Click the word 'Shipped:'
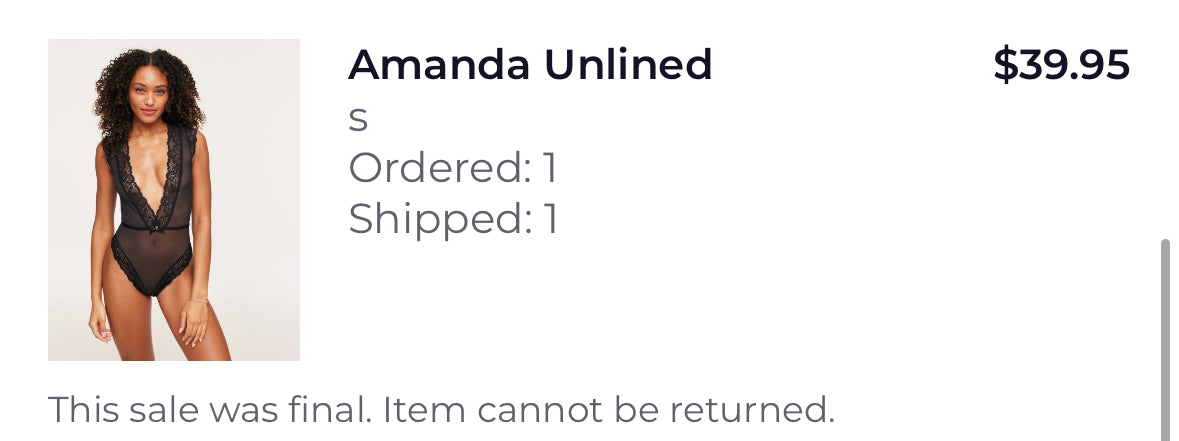 440,219
